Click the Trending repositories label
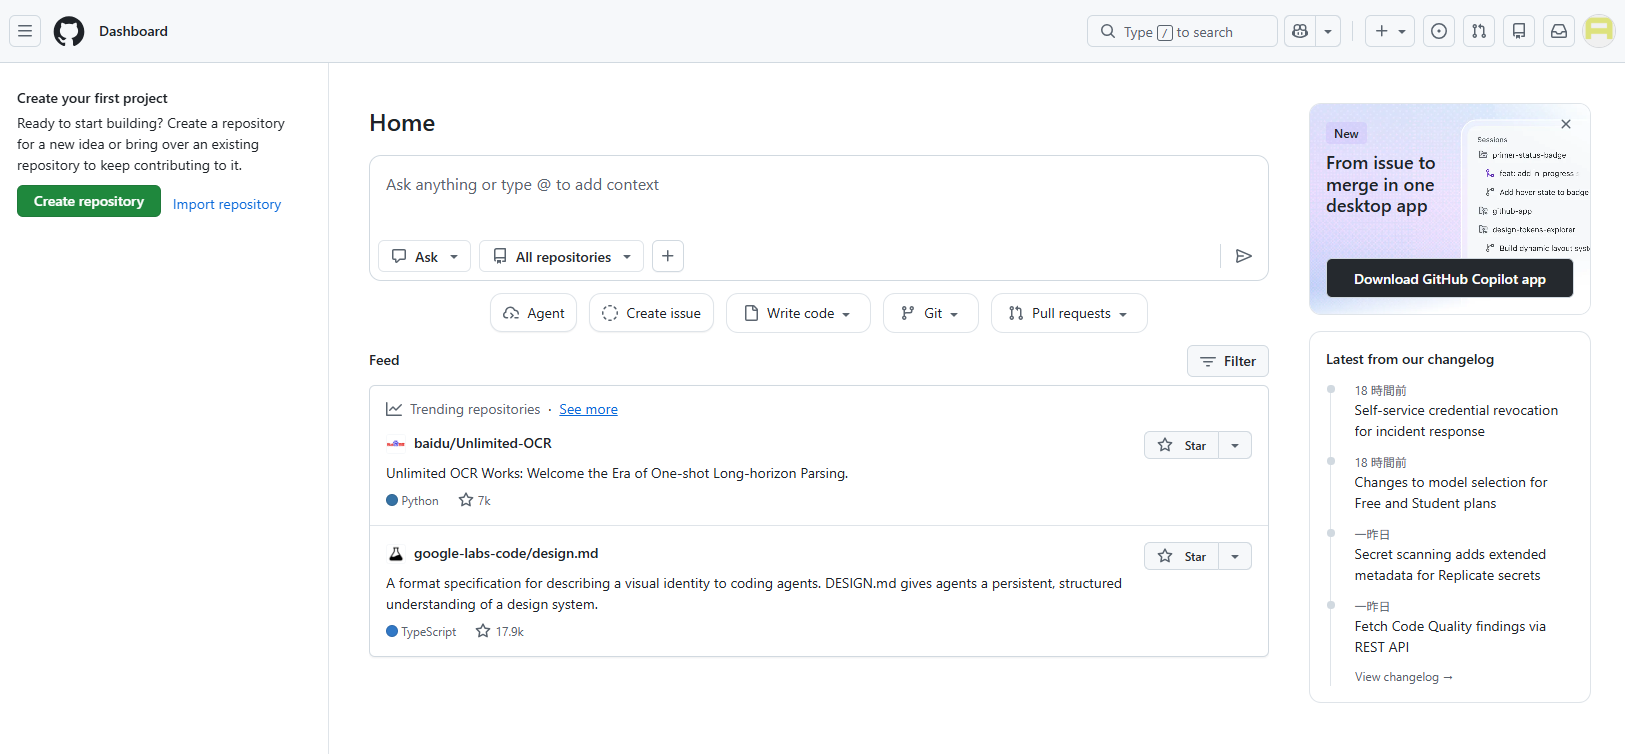Screen dimensions: 1625x754 tap(475, 409)
